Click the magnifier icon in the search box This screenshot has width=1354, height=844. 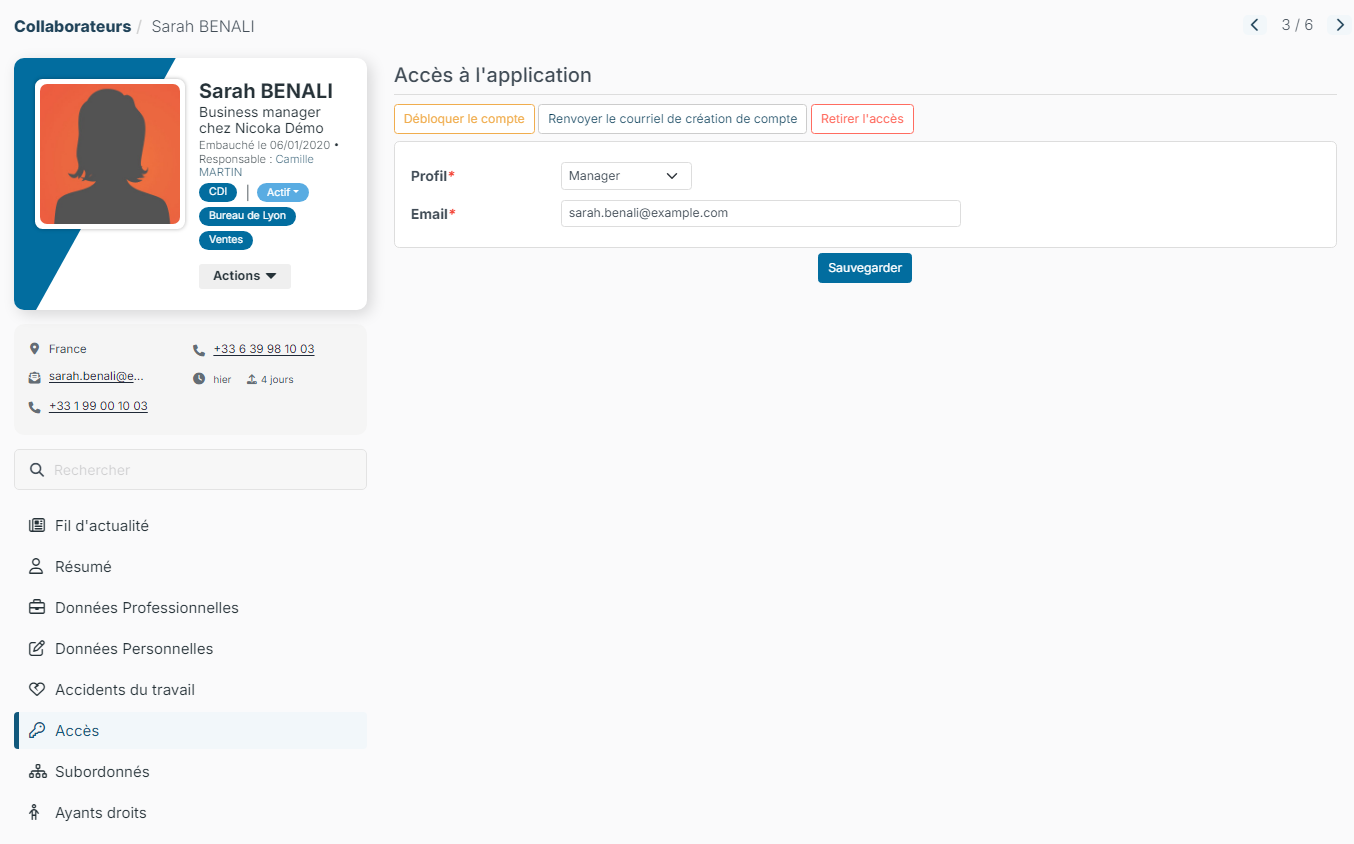pos(37,470)
